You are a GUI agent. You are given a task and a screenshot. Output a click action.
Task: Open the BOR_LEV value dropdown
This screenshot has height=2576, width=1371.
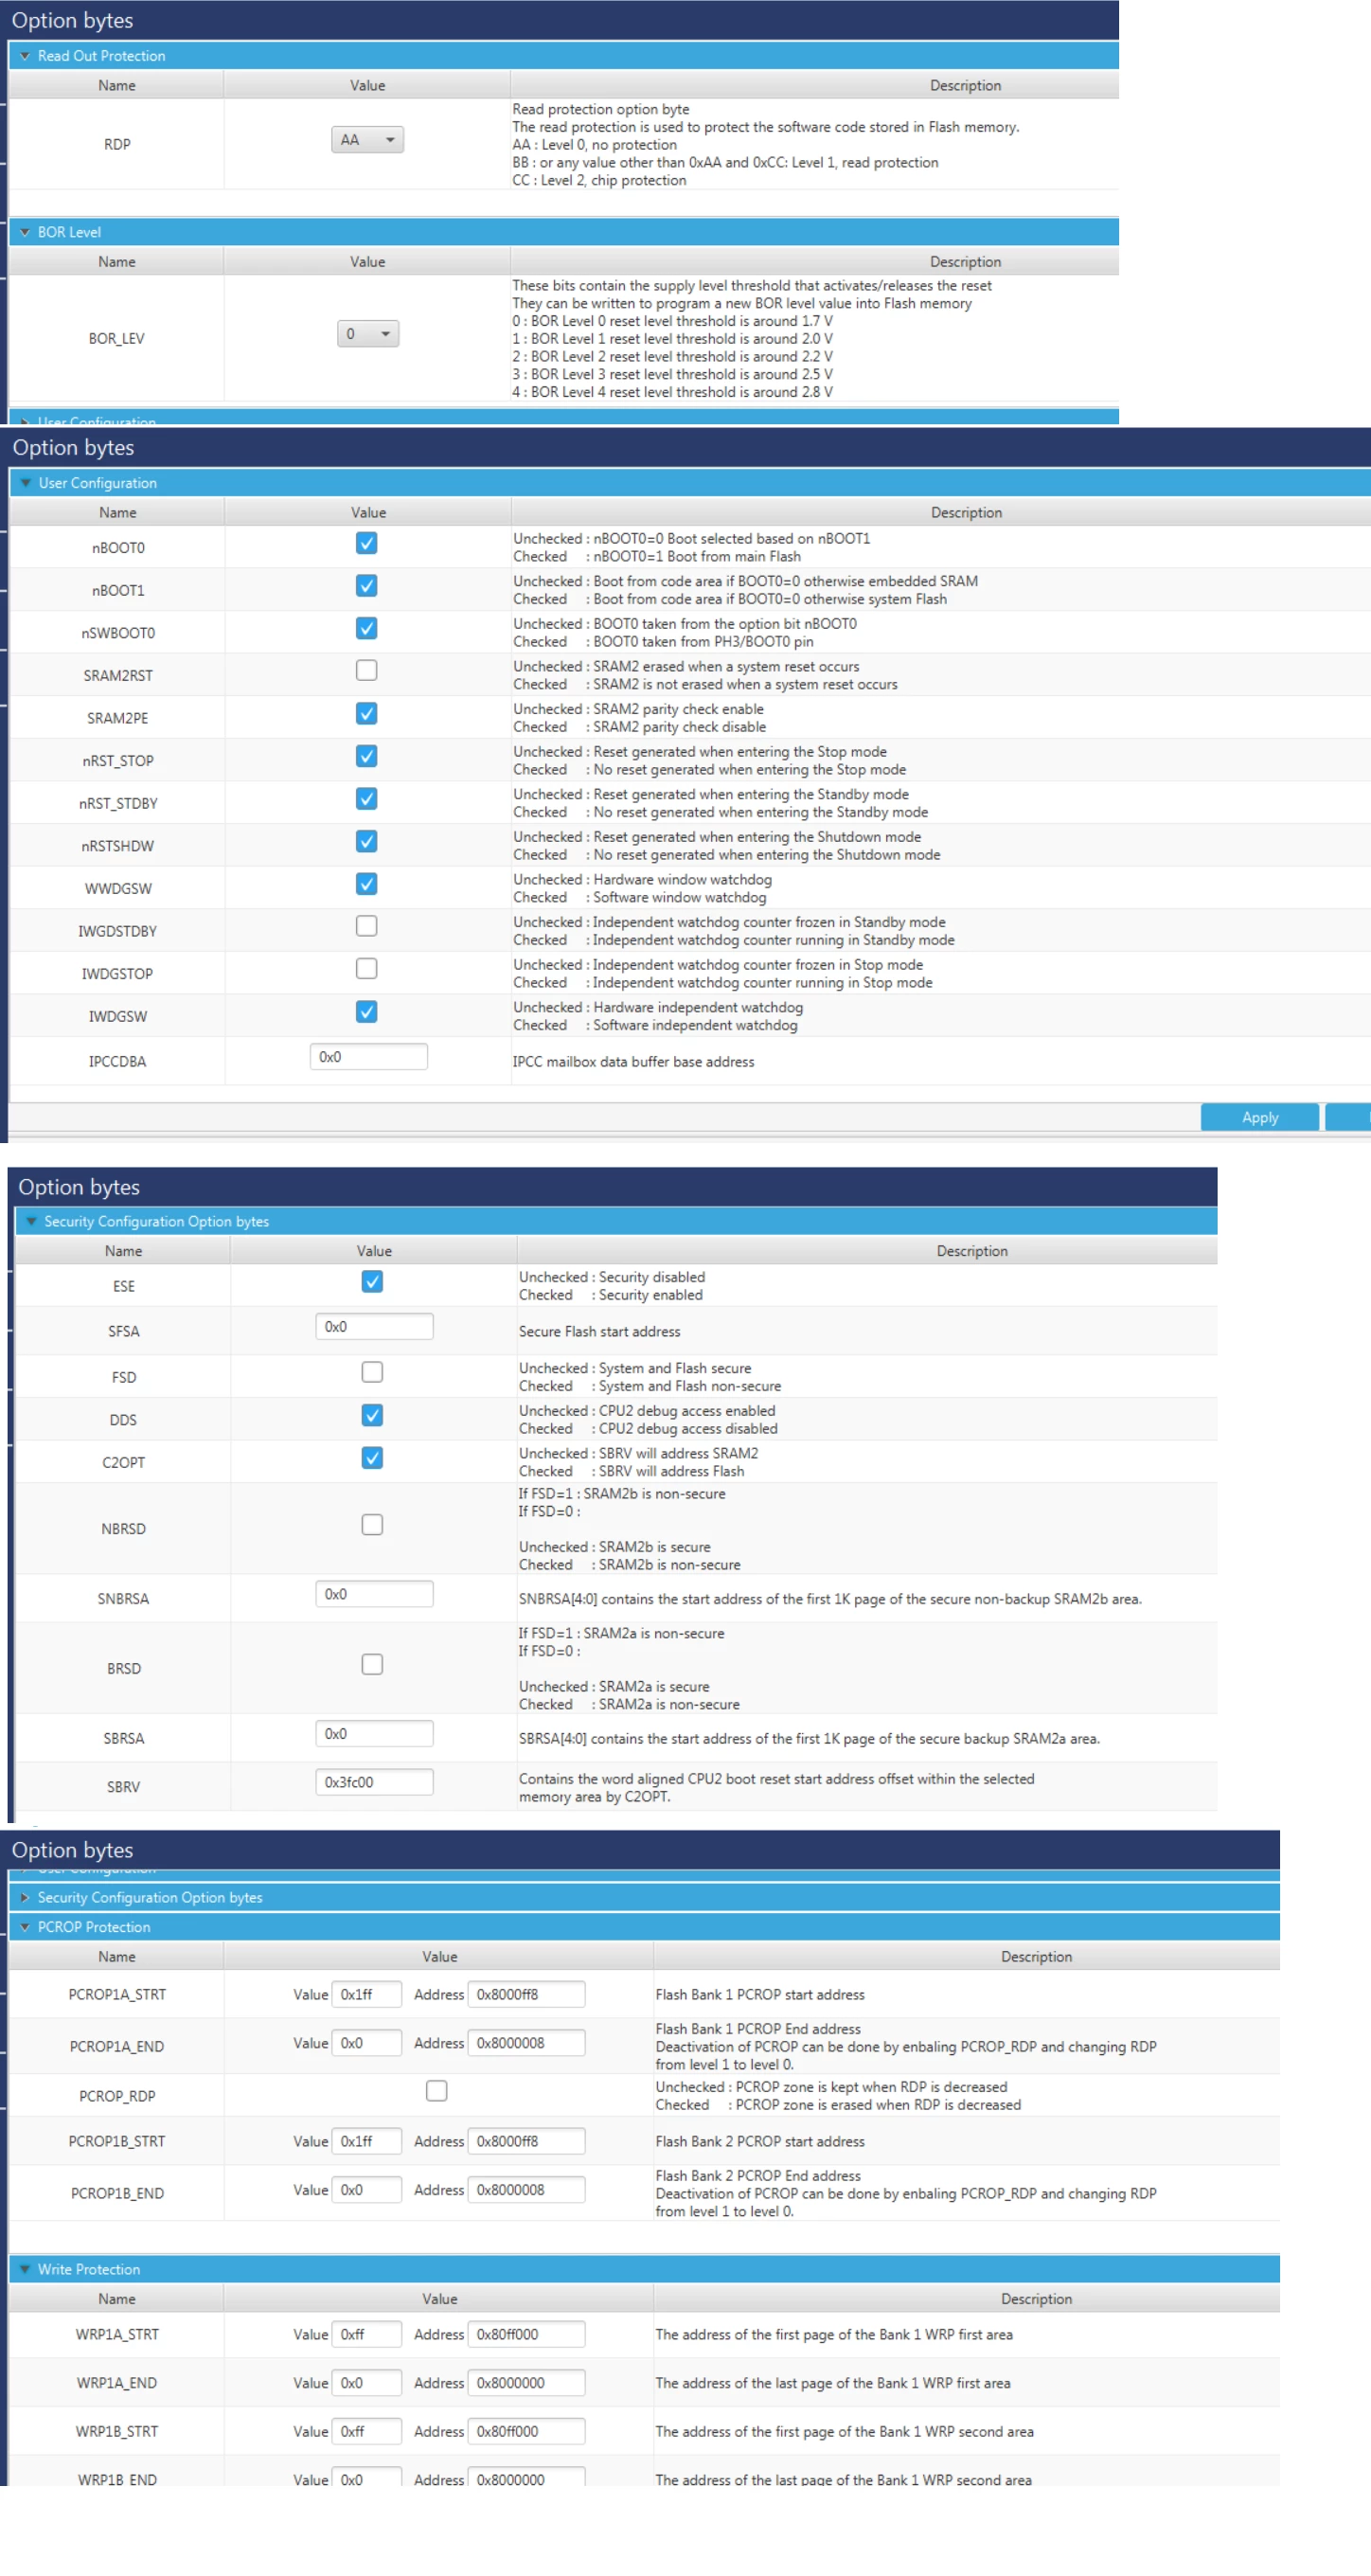click(367, 334)
